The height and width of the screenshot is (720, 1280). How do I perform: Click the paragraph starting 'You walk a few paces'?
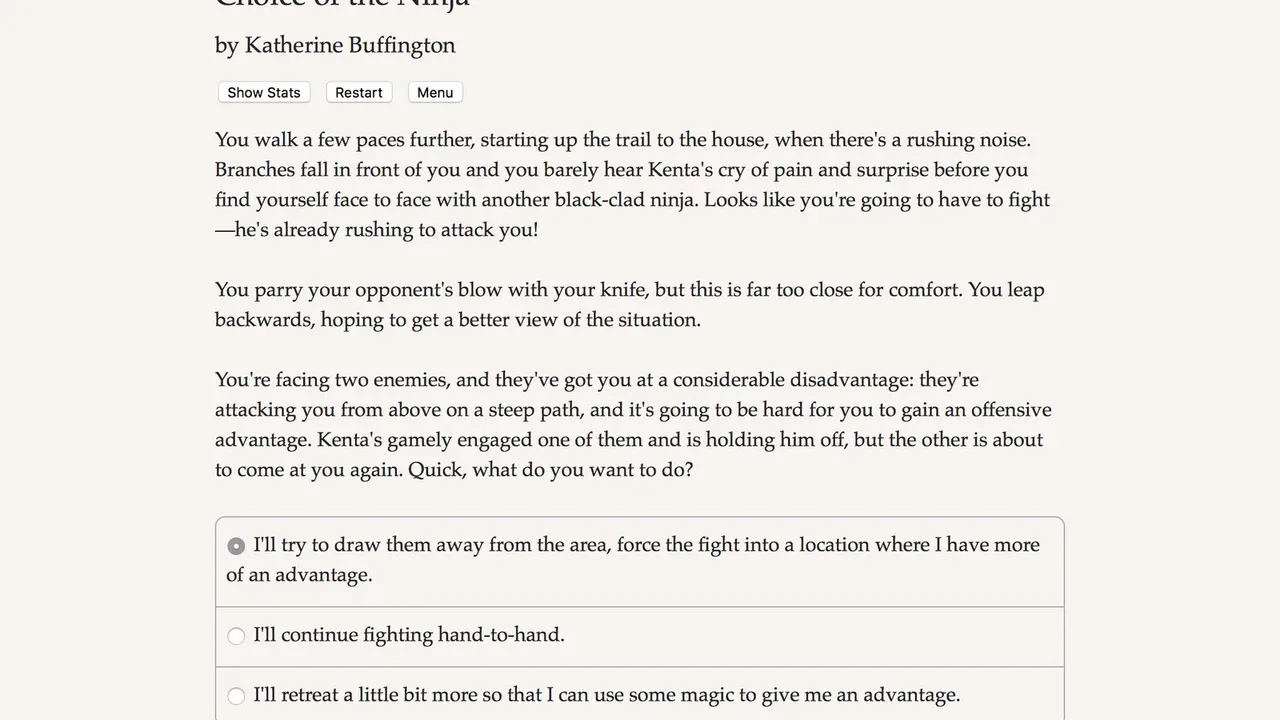coord(632,185)
